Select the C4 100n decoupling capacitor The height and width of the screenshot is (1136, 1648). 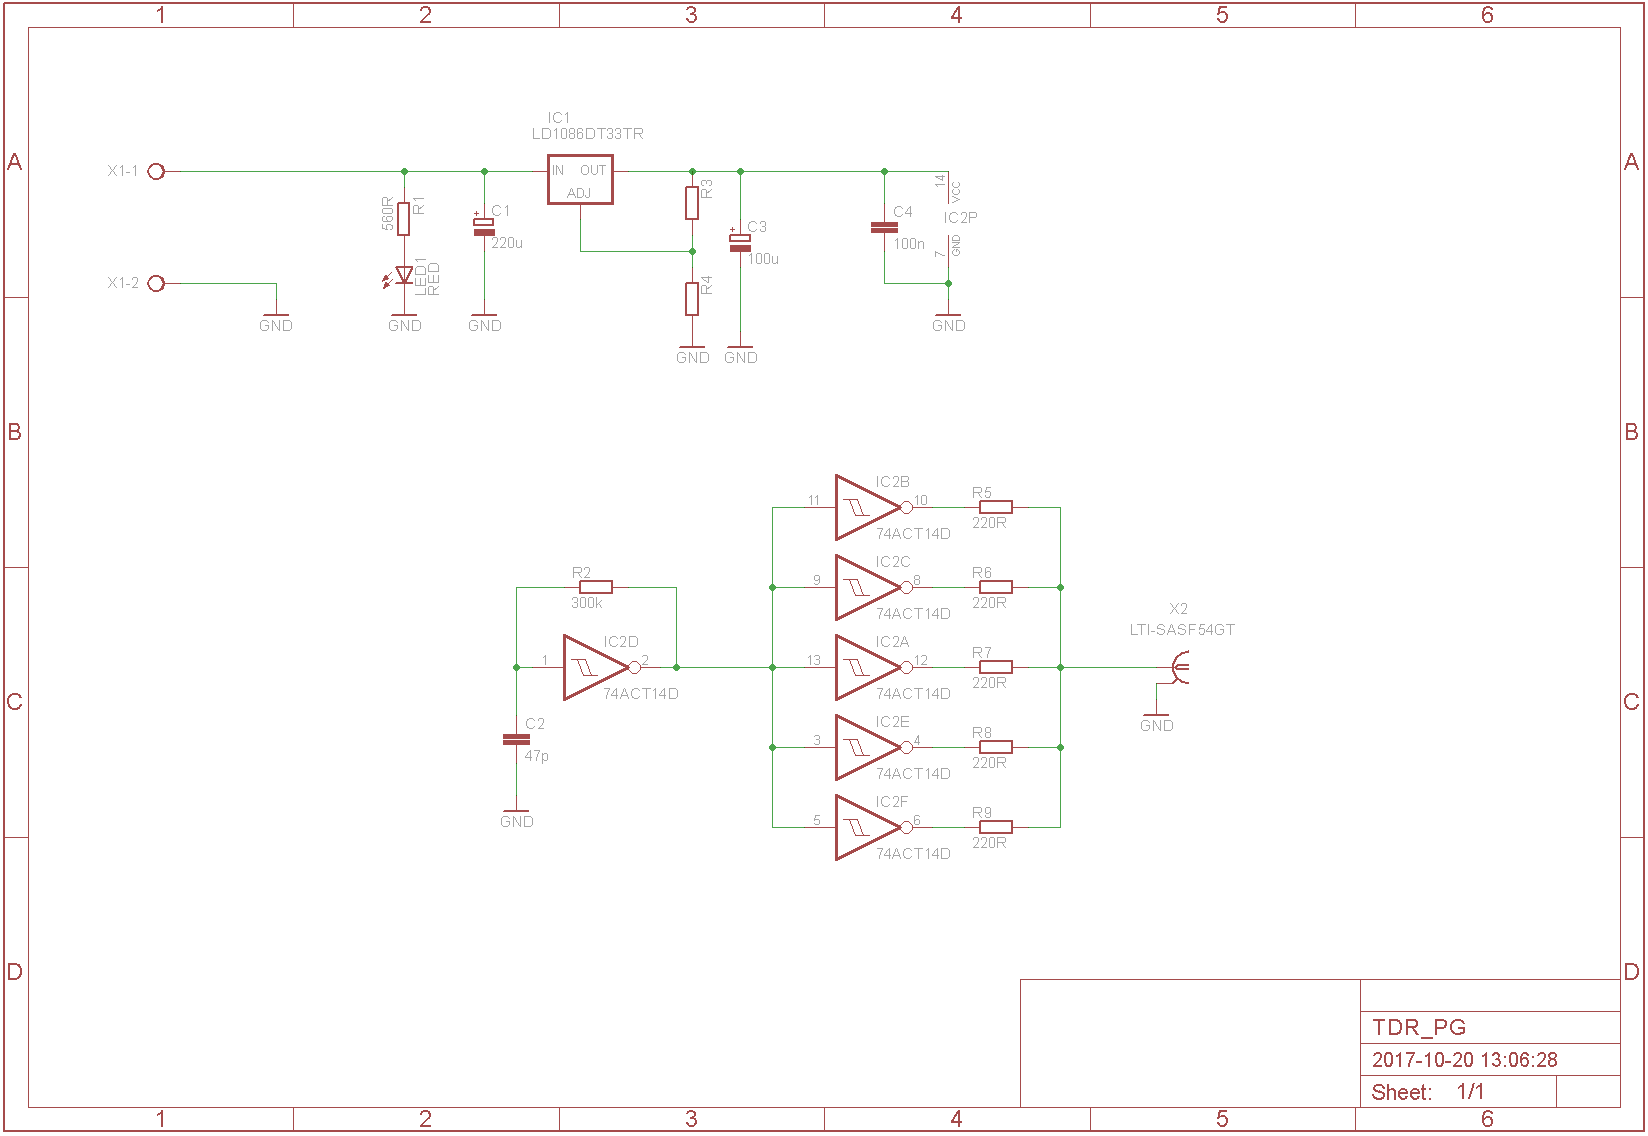[884, 227]
